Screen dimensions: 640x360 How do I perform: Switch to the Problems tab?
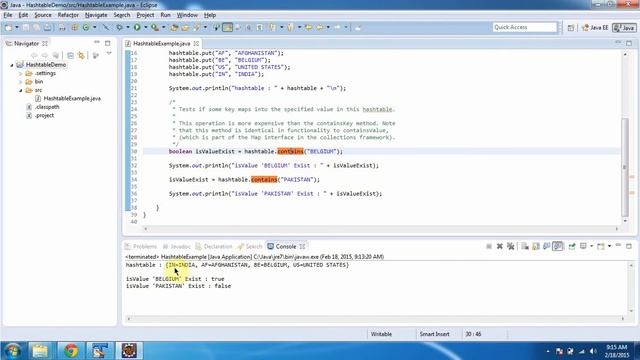coord(141,247)
